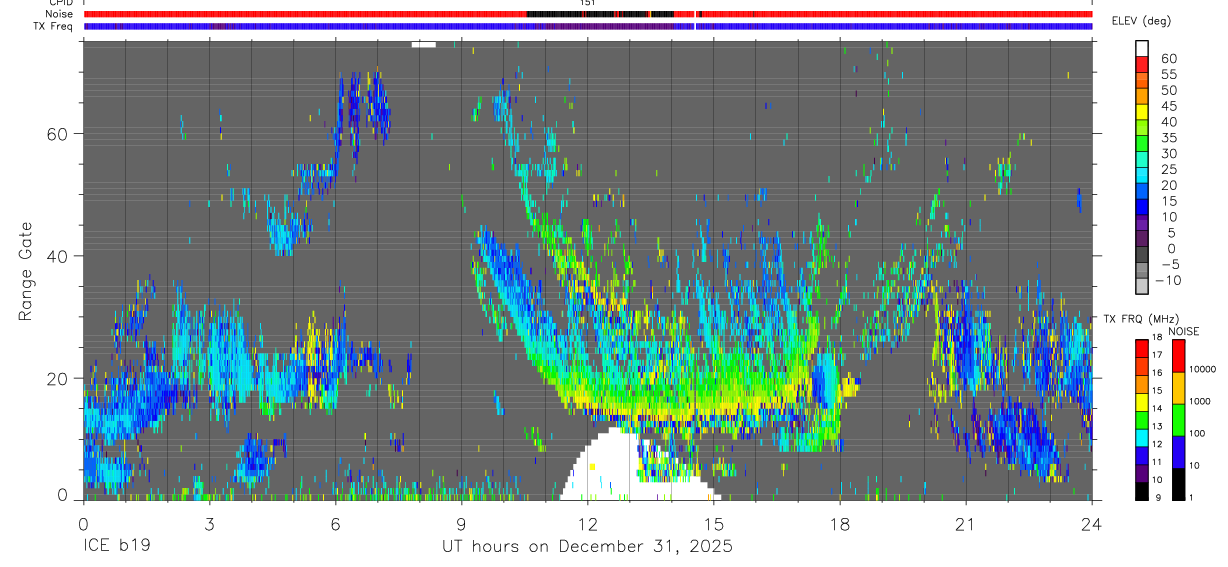This screenshot has height=567, width=1228.
Task: Click the '55' label on the ELEV legend
Action: pos(1167,75)
